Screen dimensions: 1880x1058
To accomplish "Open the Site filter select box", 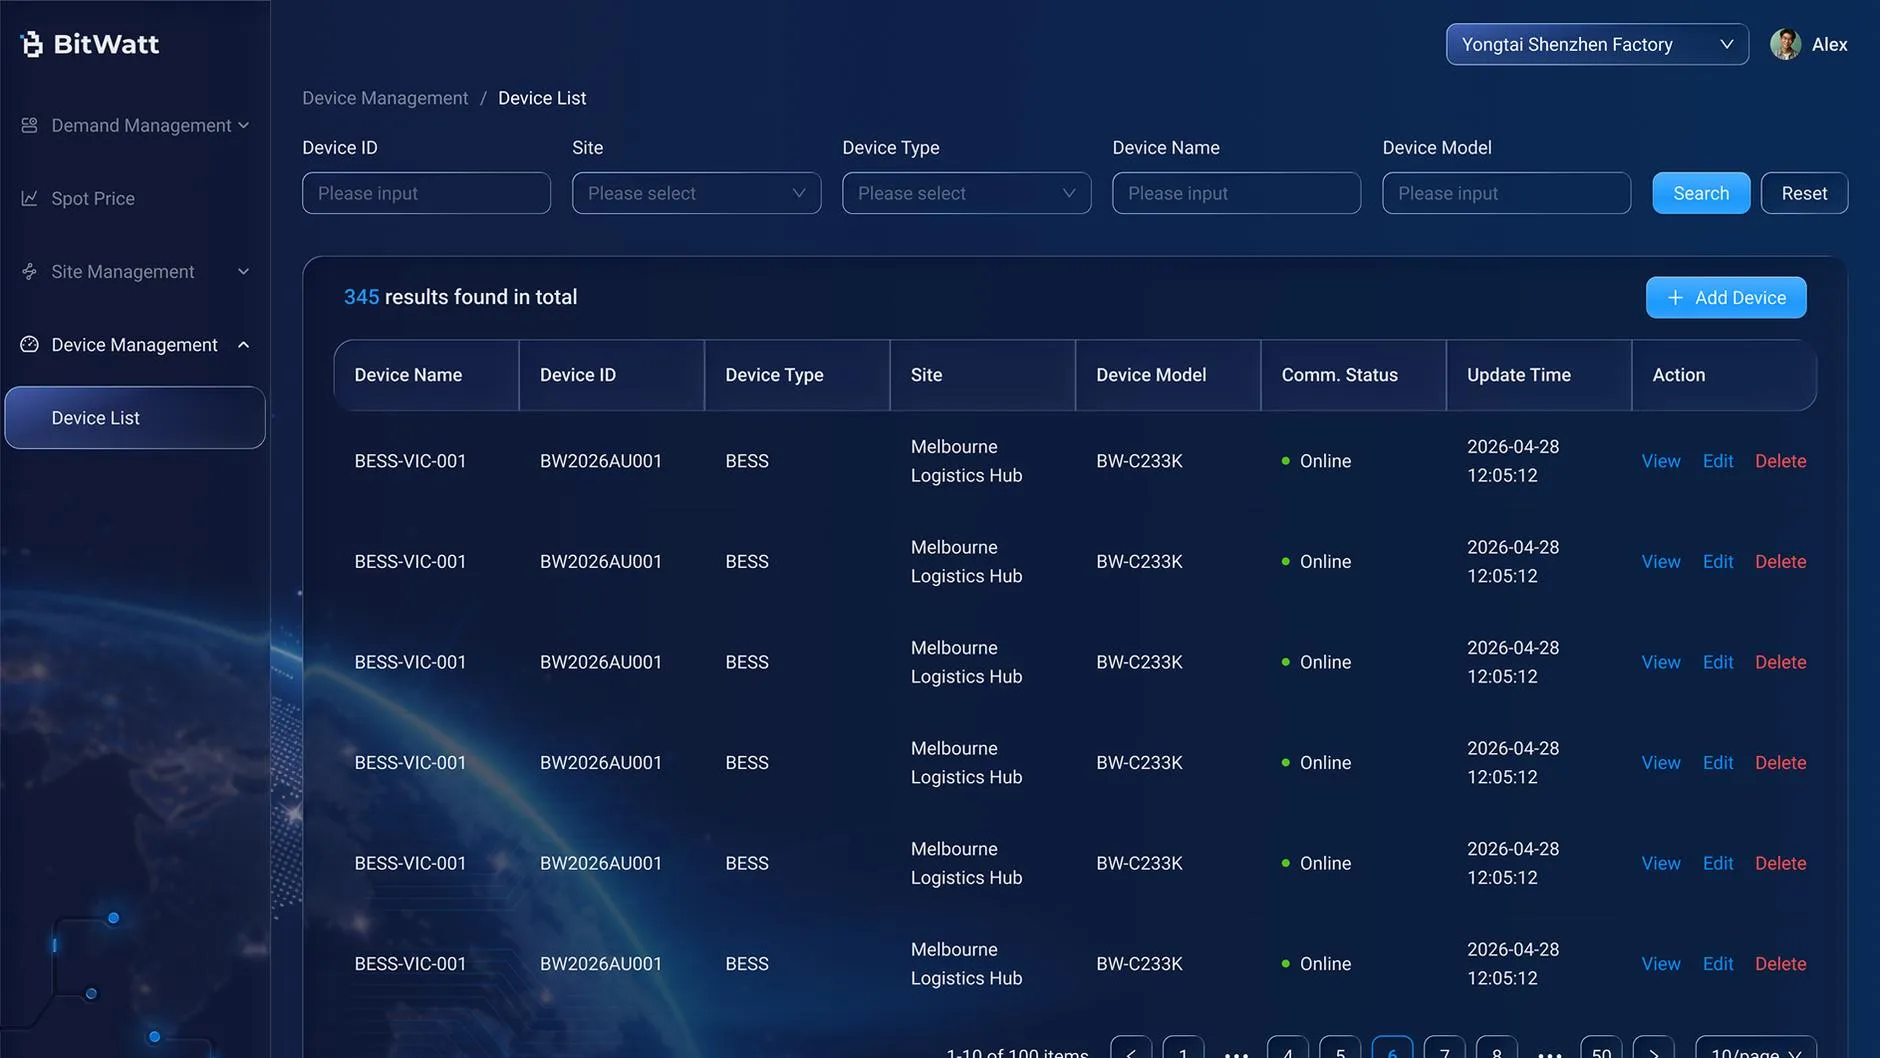I will tap(696, 193).
